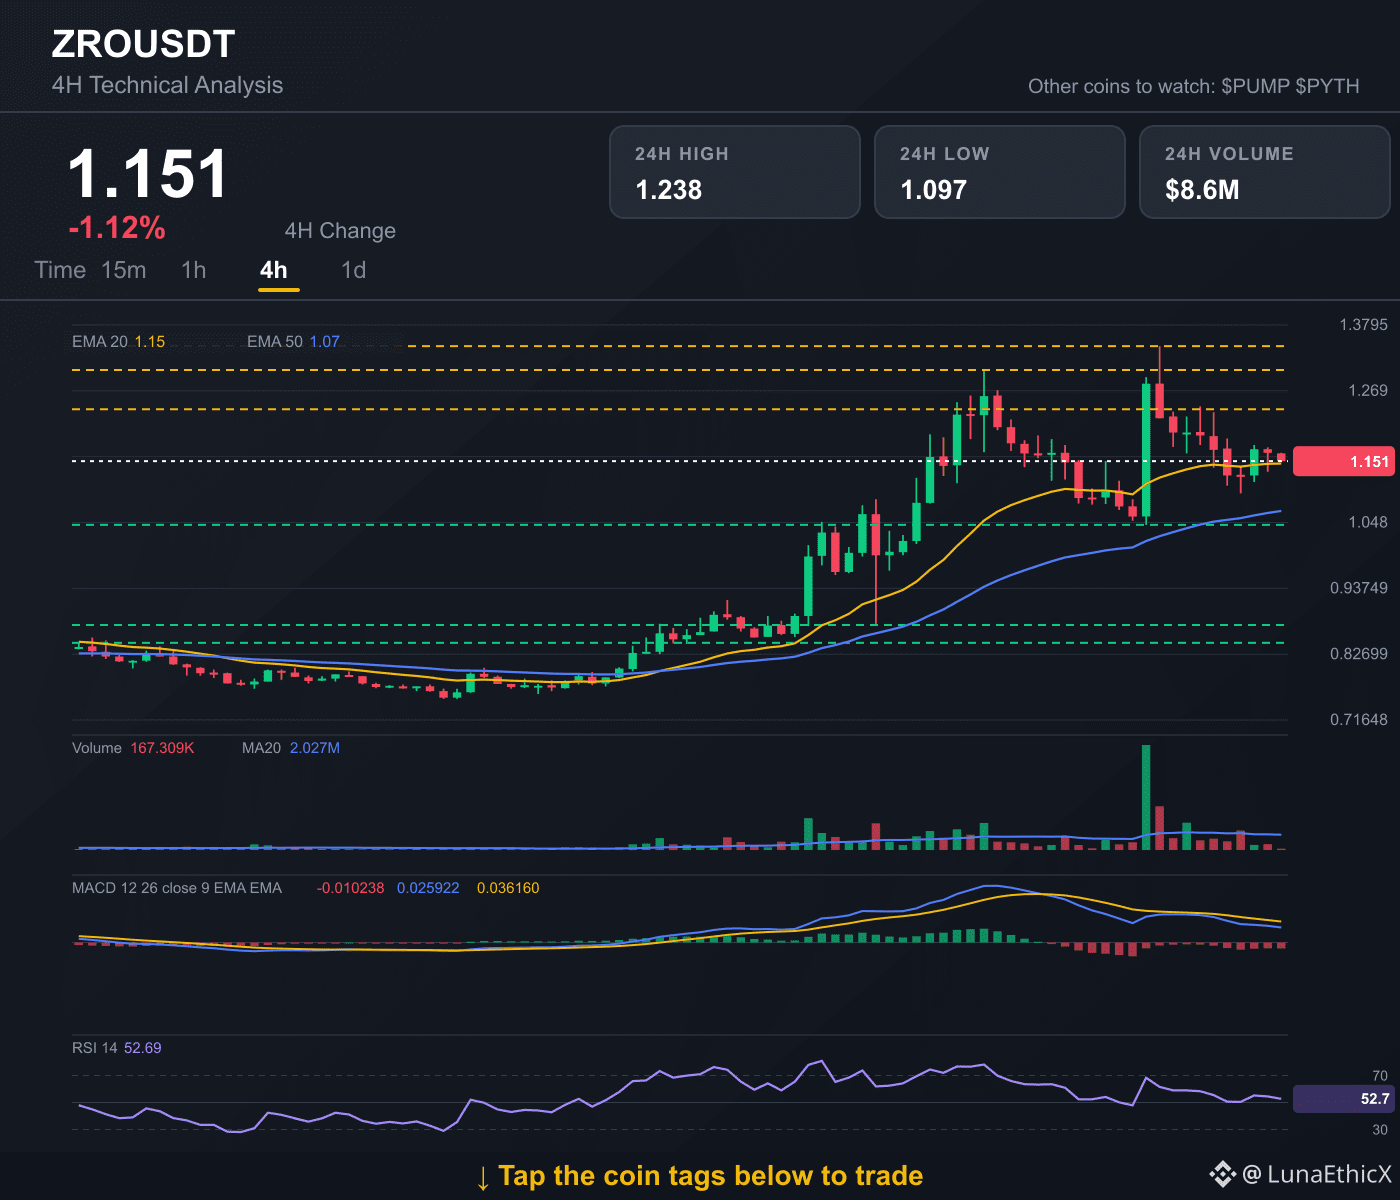
Task: Click the MACD signal value 0.036160
Action: pos(508,888)
